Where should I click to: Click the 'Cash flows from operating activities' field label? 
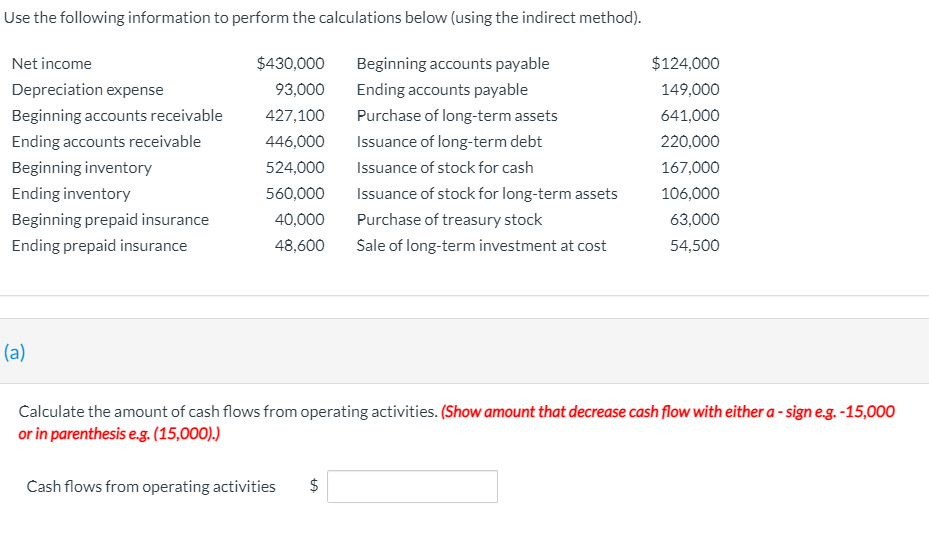(x=151, y=486)
